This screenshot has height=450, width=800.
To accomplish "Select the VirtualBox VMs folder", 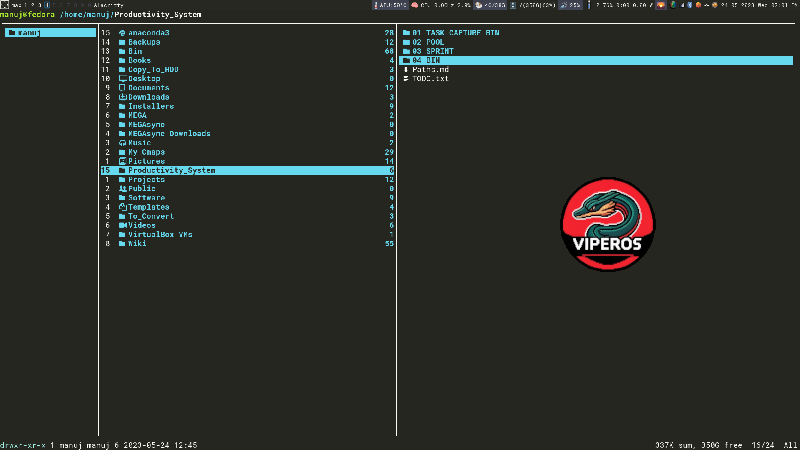I will point(160,234).
